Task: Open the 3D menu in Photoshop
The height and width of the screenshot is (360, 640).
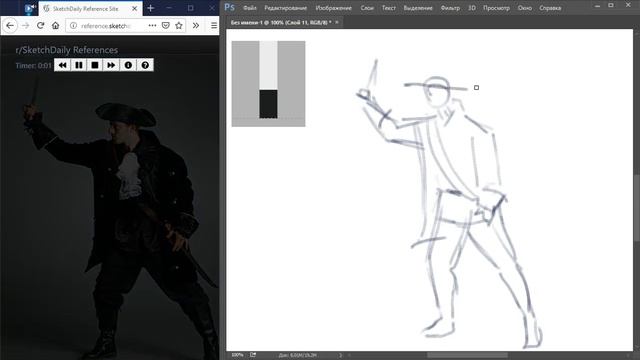Action: tap(472, 8)
